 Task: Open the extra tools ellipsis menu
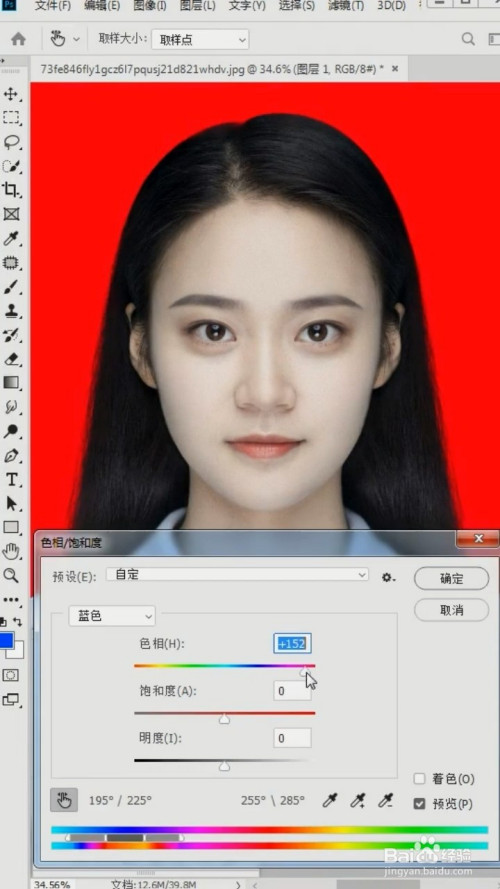coord(11,599)
